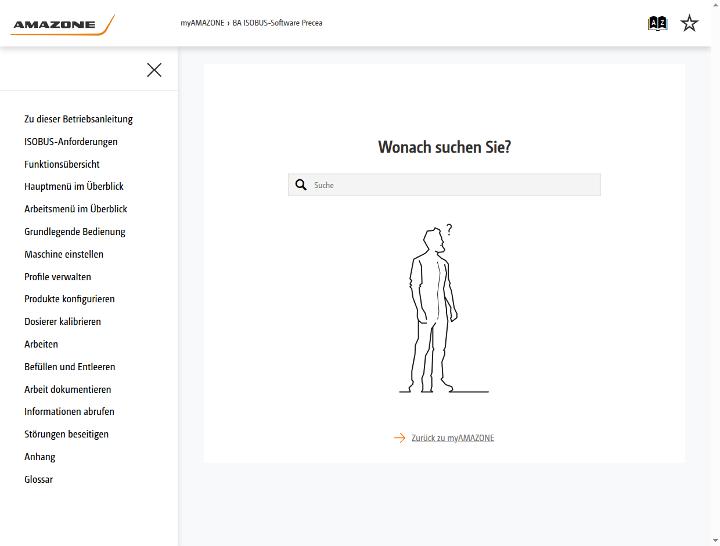Viewport: 720px width, 546px height.
Task: Click the myAMAZONE breadcrumb
Action: pos(202,23)
